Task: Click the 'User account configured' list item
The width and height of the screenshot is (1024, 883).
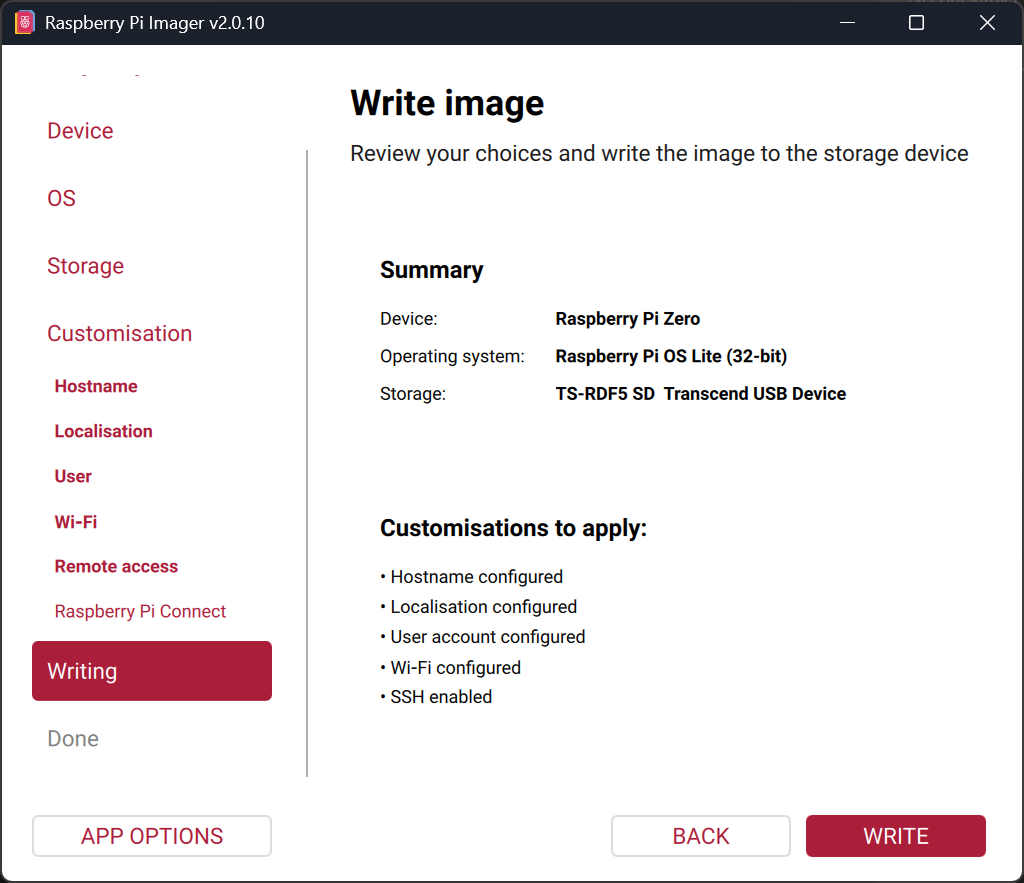Action: (483, 637)
